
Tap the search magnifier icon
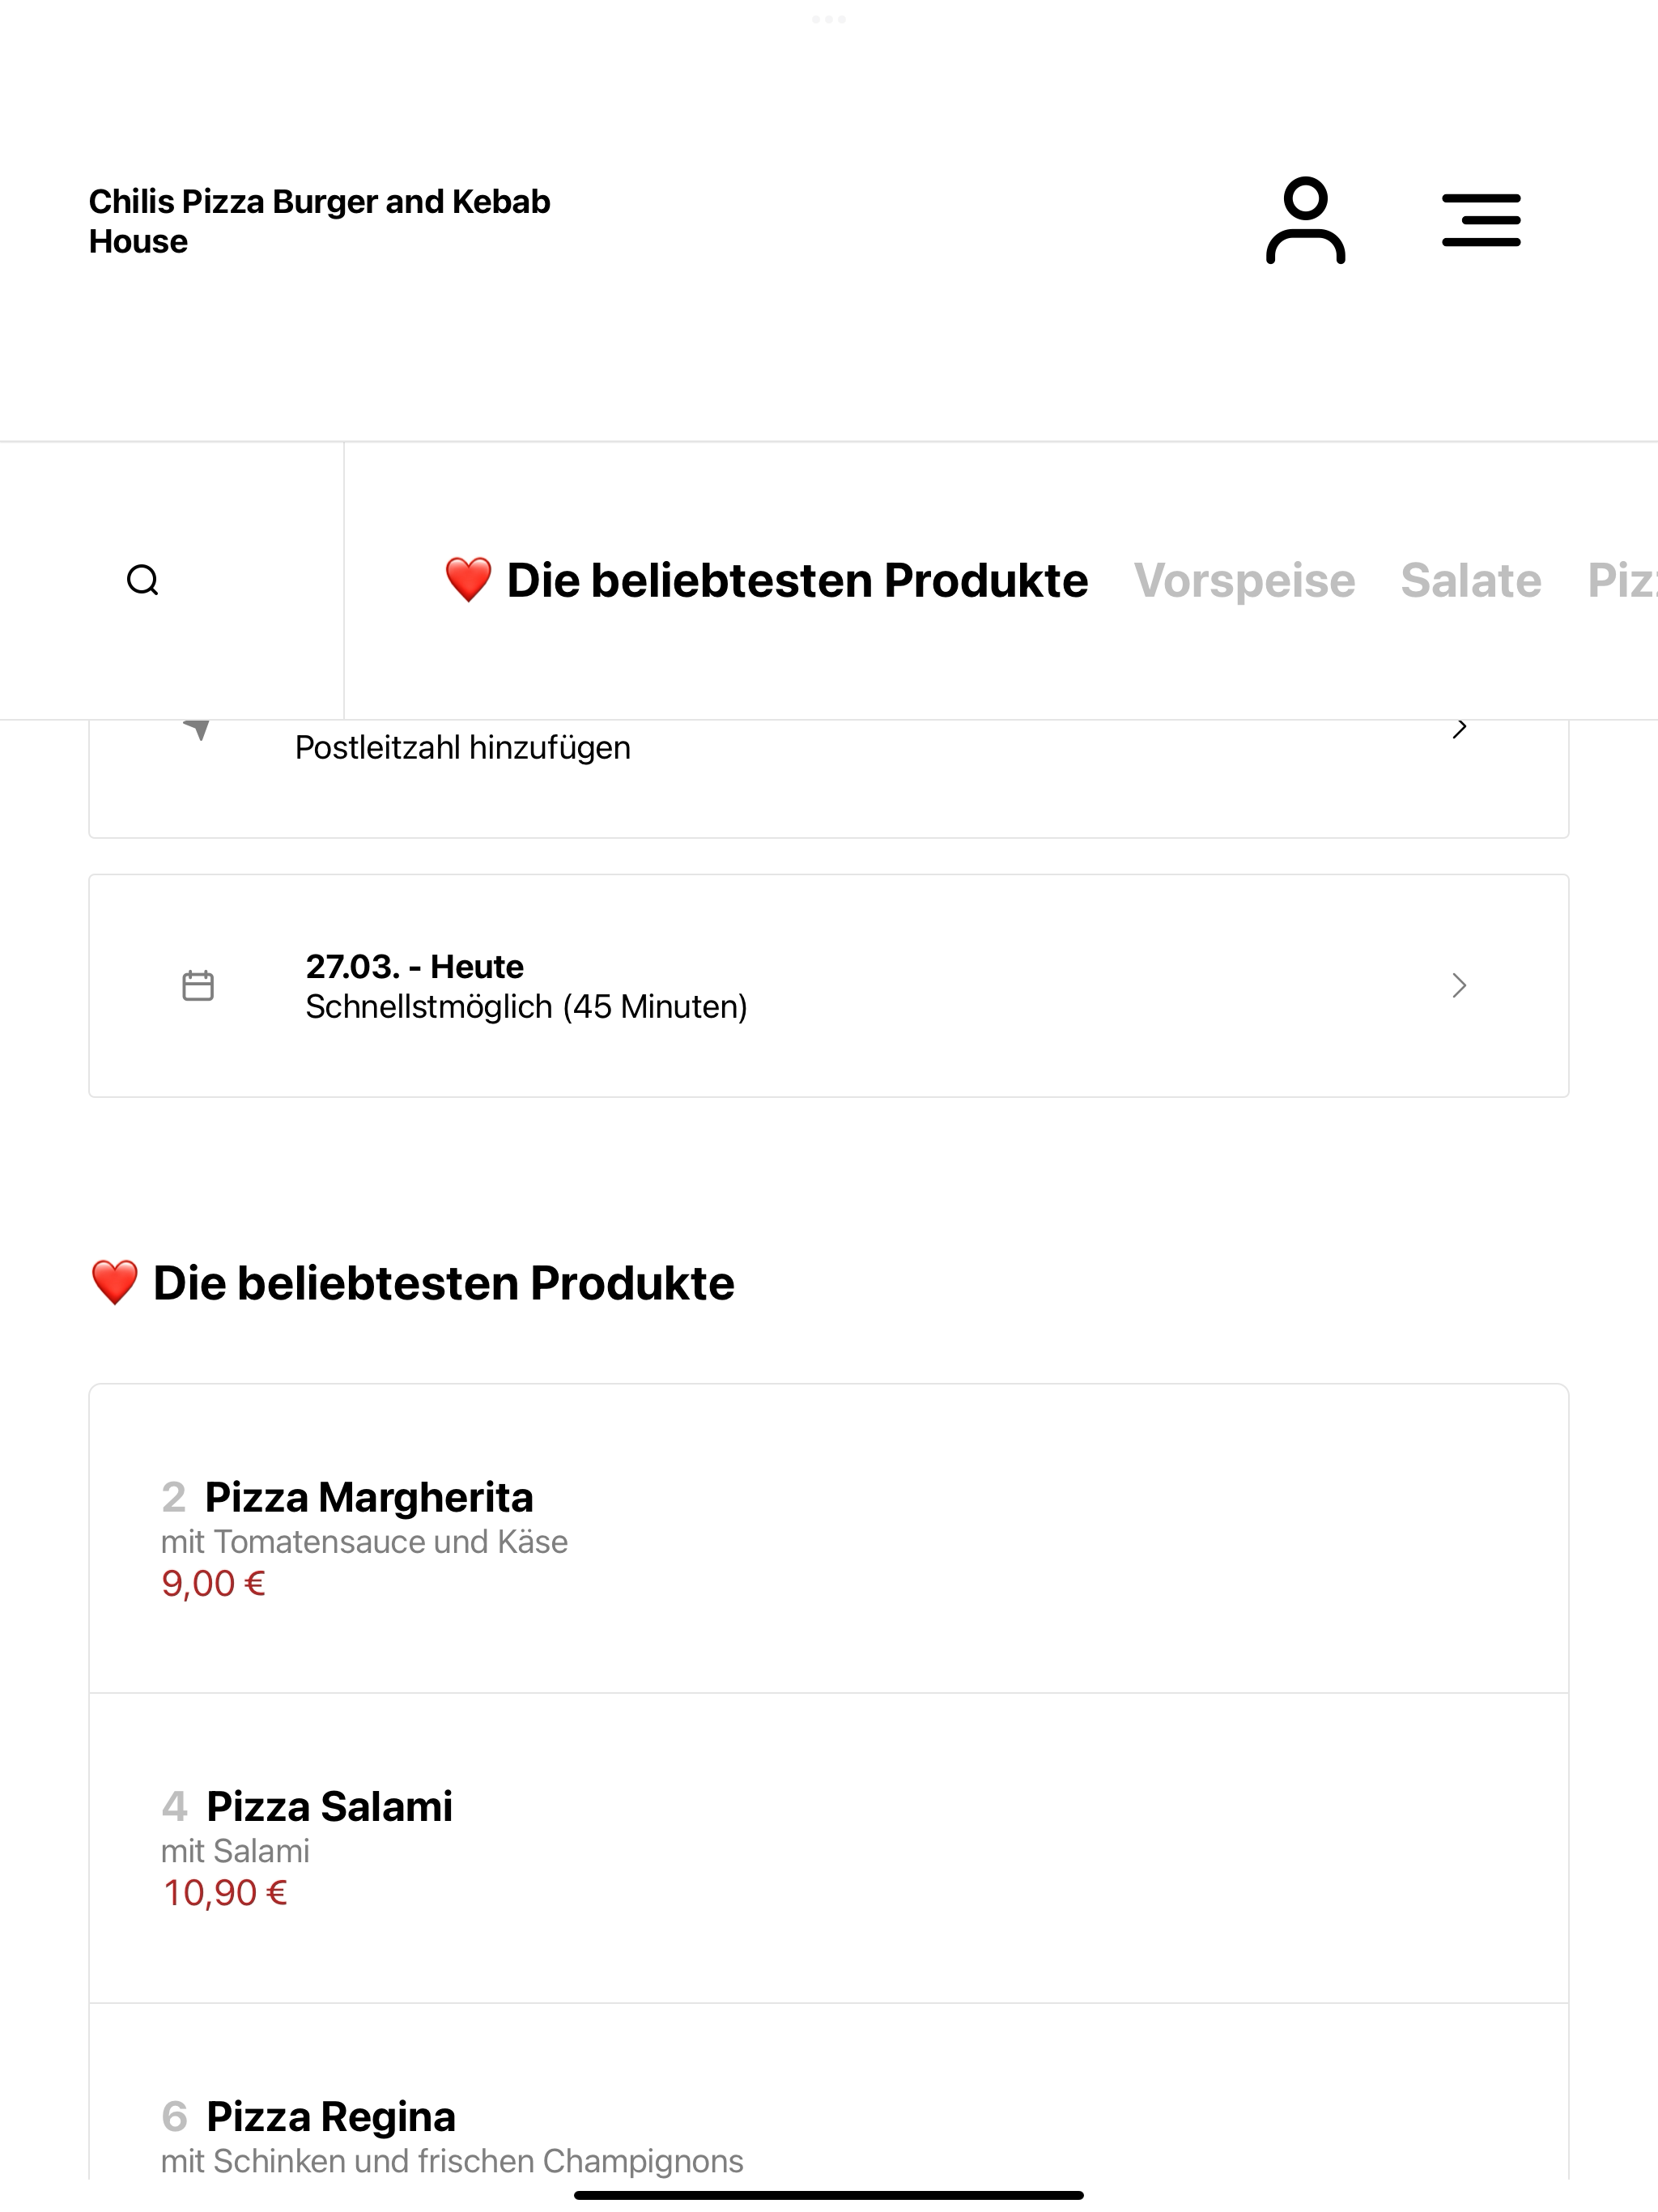(x=143, y=580)
